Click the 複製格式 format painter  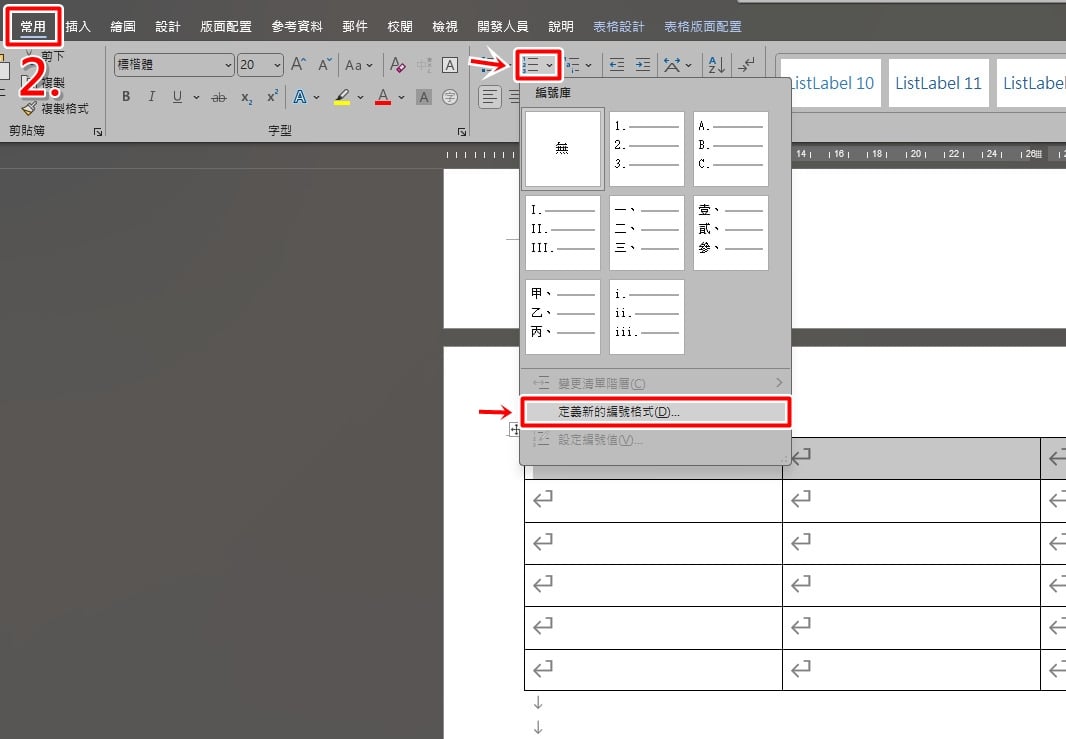(x=56, y=108)
